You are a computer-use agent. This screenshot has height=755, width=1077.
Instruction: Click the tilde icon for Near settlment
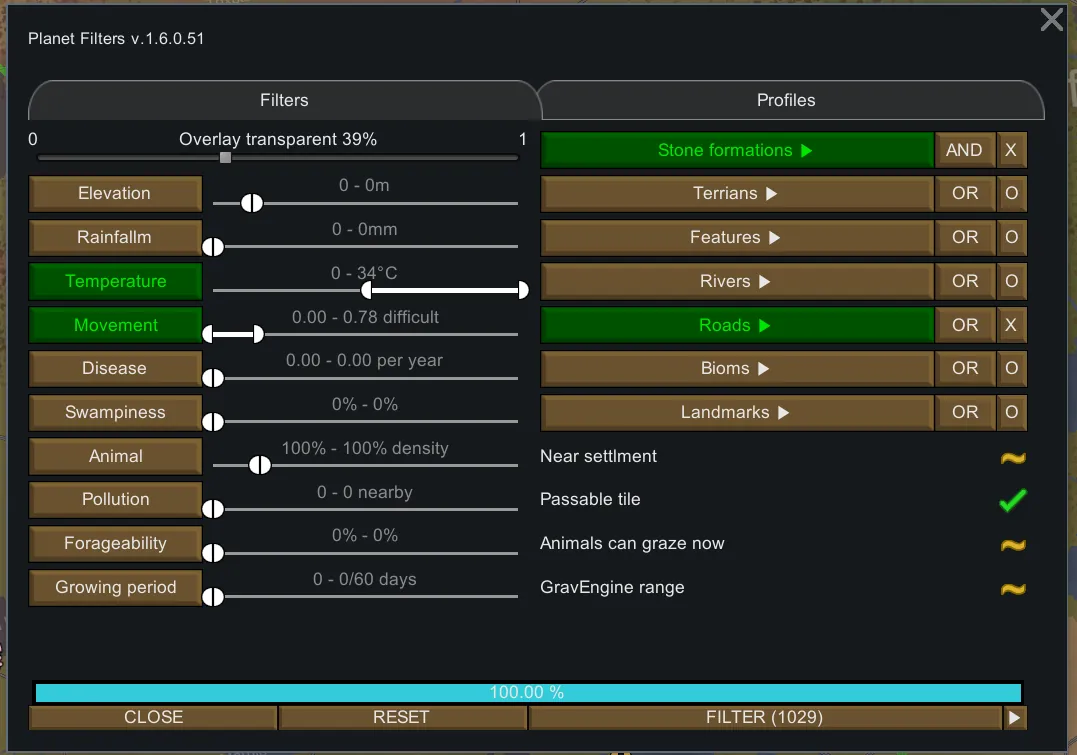[x=1013, y=458]
